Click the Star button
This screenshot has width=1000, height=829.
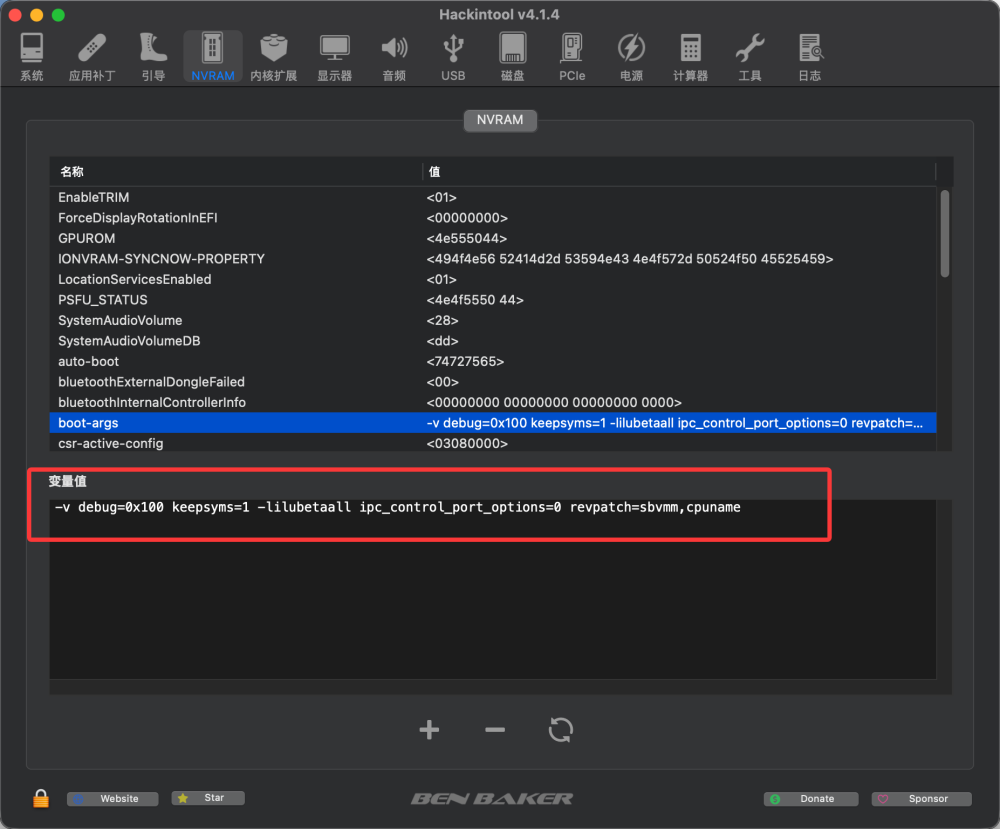coord(208,798)
